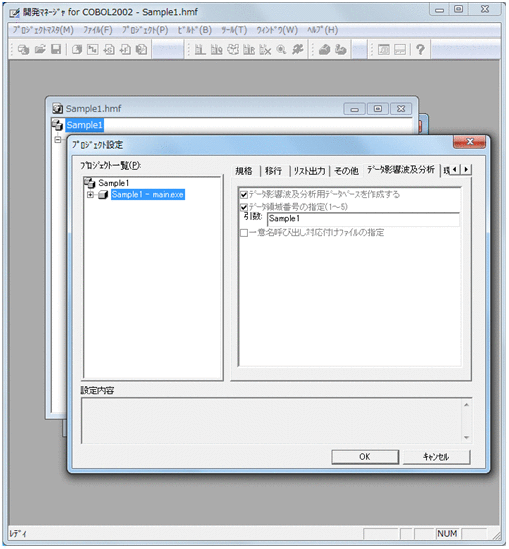Click the build icon marked with an X
509x549 pixels.
[x=265, y=50]
